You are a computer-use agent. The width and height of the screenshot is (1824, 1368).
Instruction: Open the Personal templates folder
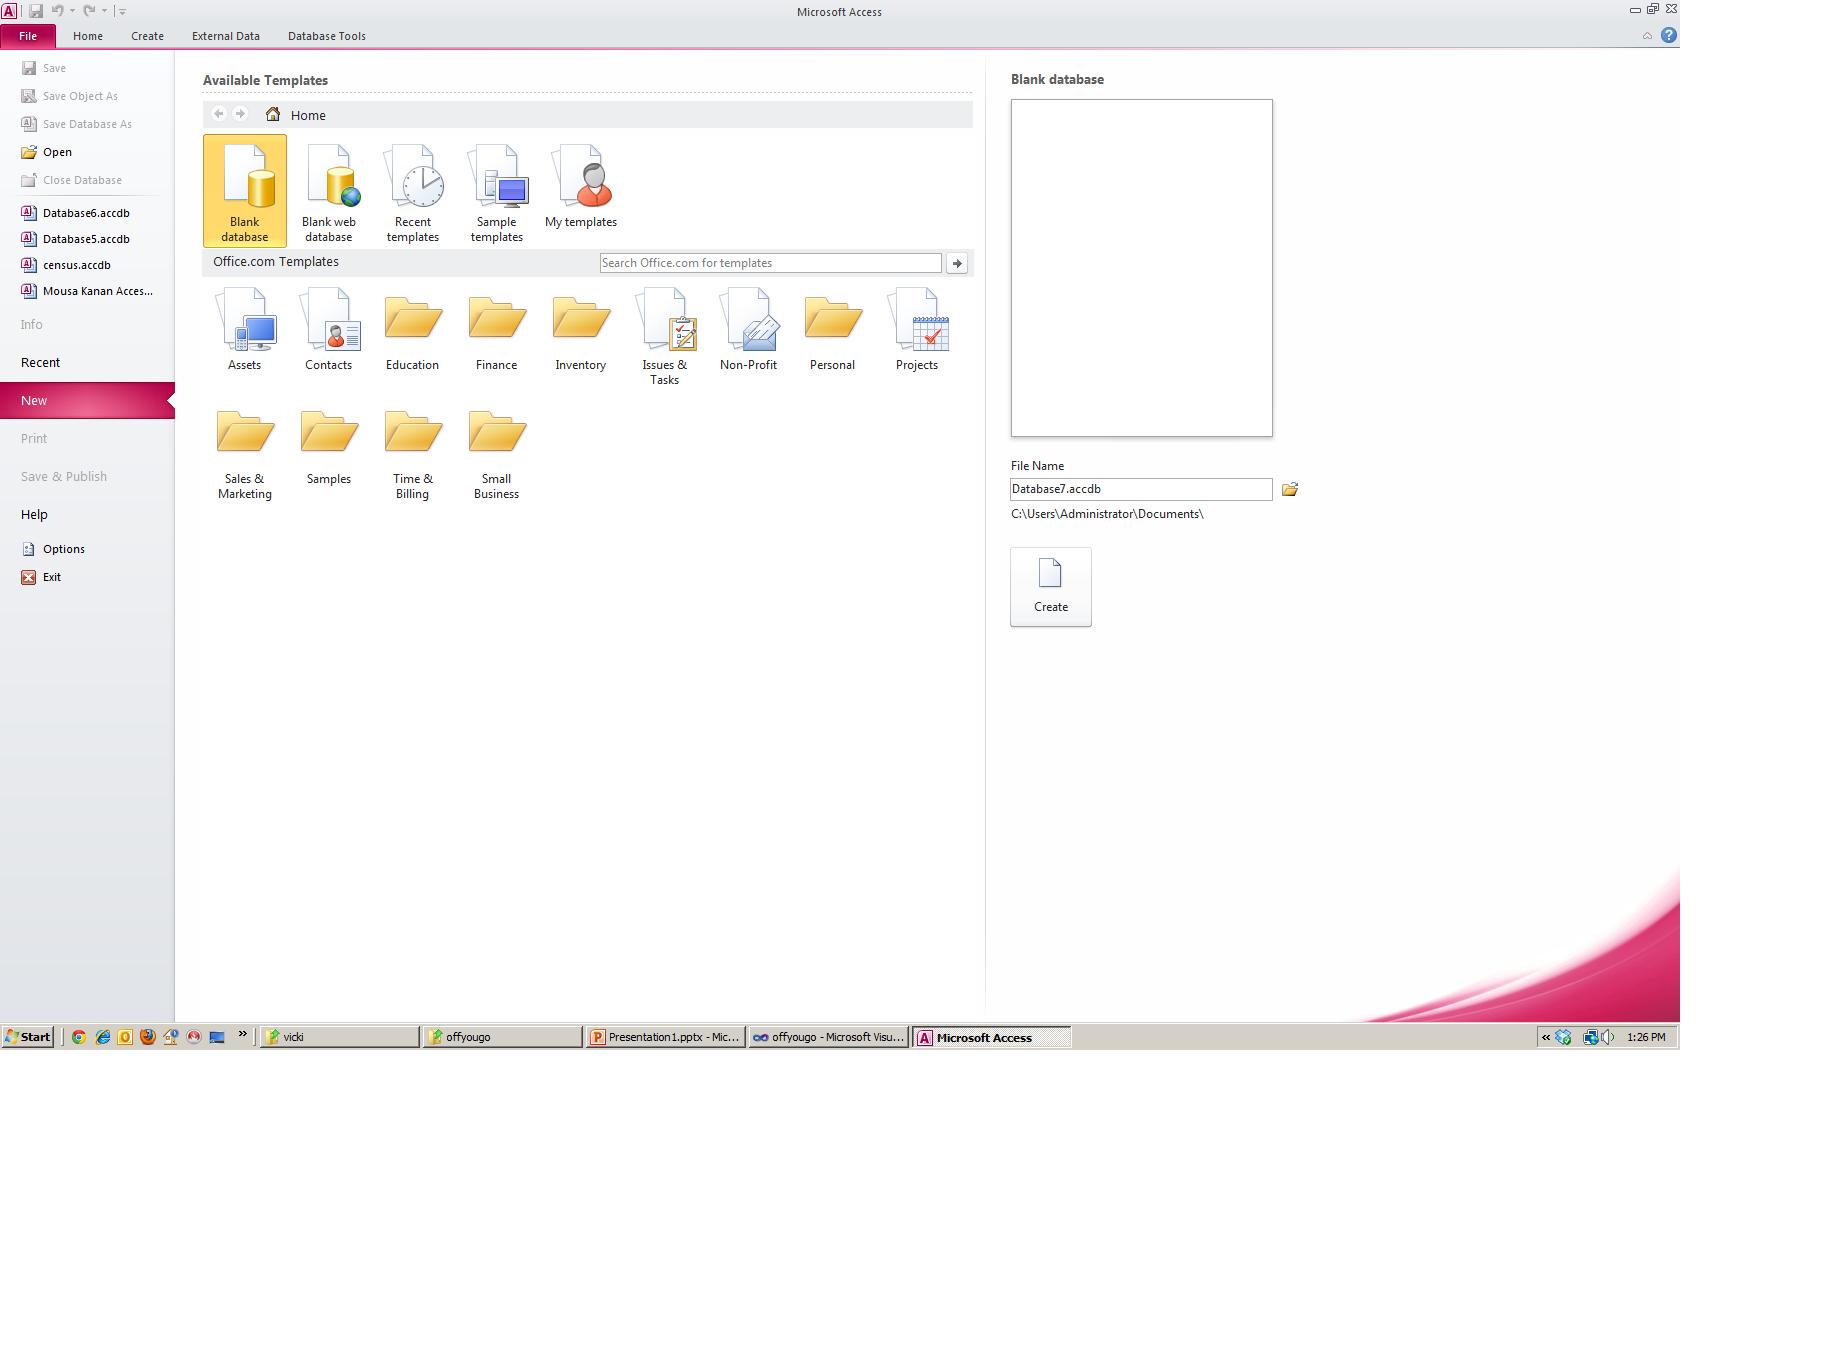tap(833, 331)
